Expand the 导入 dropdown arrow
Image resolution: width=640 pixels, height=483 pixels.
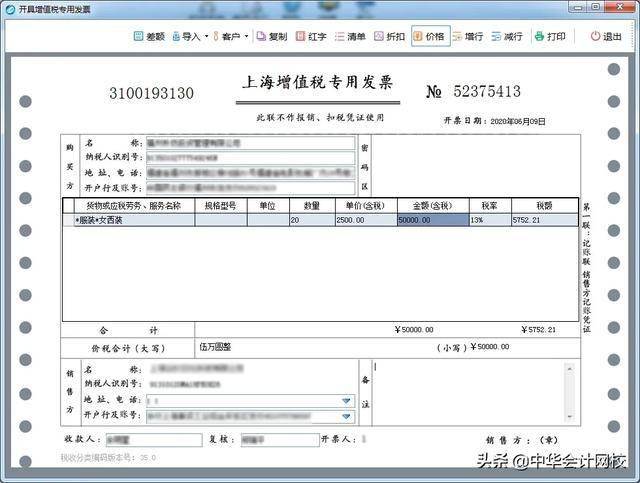click(x=206, y=36)
